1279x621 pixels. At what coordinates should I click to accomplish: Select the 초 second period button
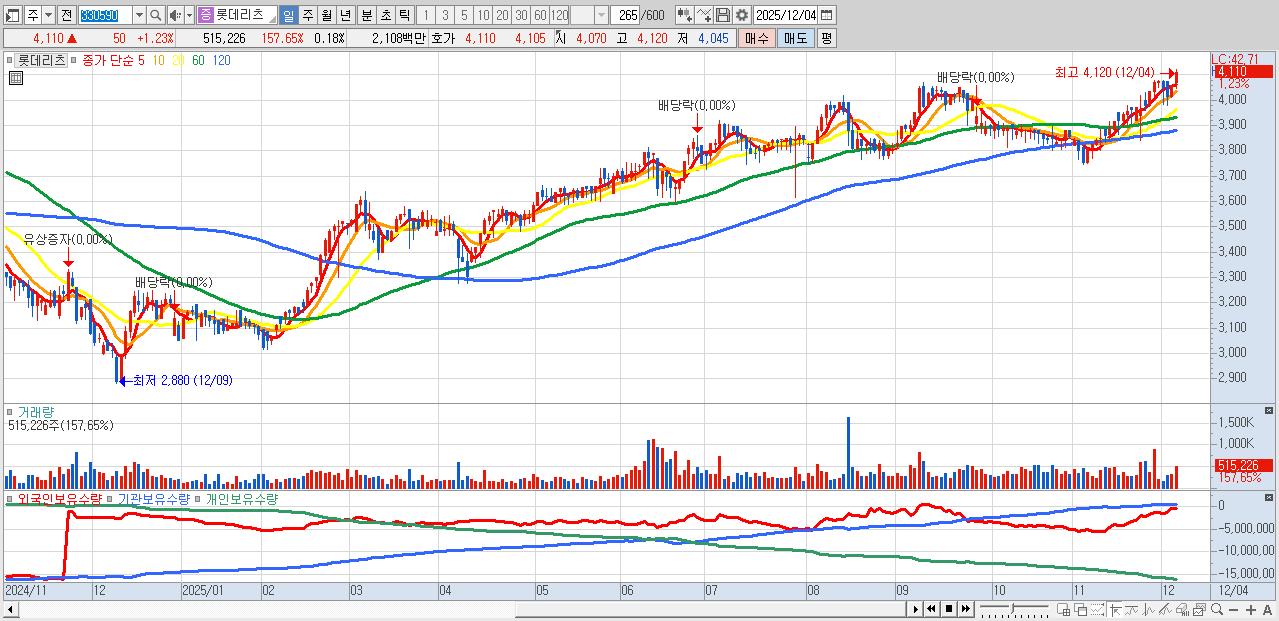click(385, 15)
